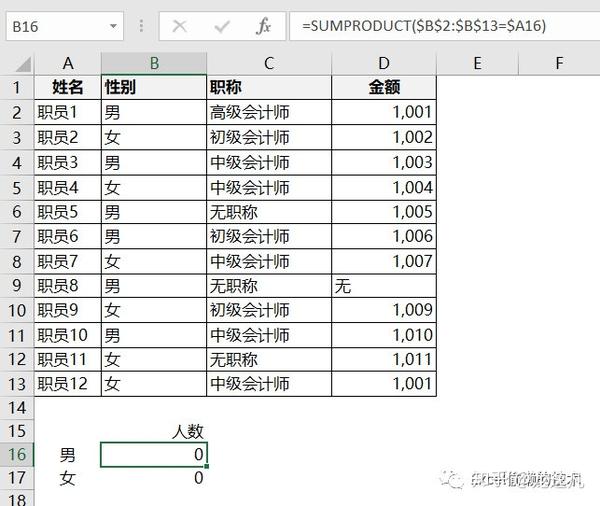Click amount cell 1,009
This screenshot has width=600, height=506.
pyautogui.click(x=384, y=310)
